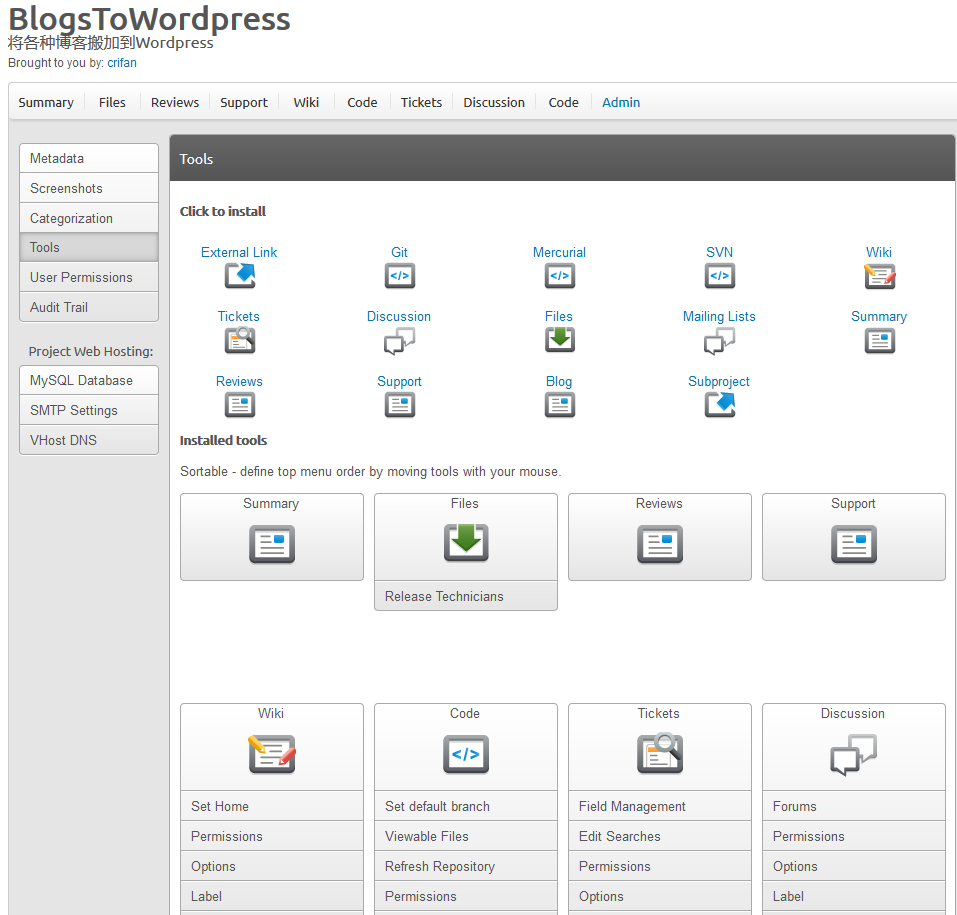Viewport: 957px width, 915px height.
Task: Install the Reviews tool icon
Action: coord(240,405)
